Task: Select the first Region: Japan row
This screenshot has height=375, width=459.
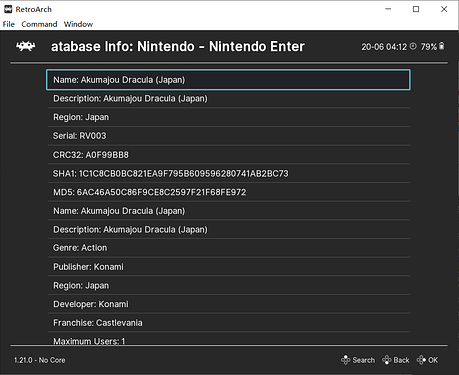Action: click(x=228, y=117)
